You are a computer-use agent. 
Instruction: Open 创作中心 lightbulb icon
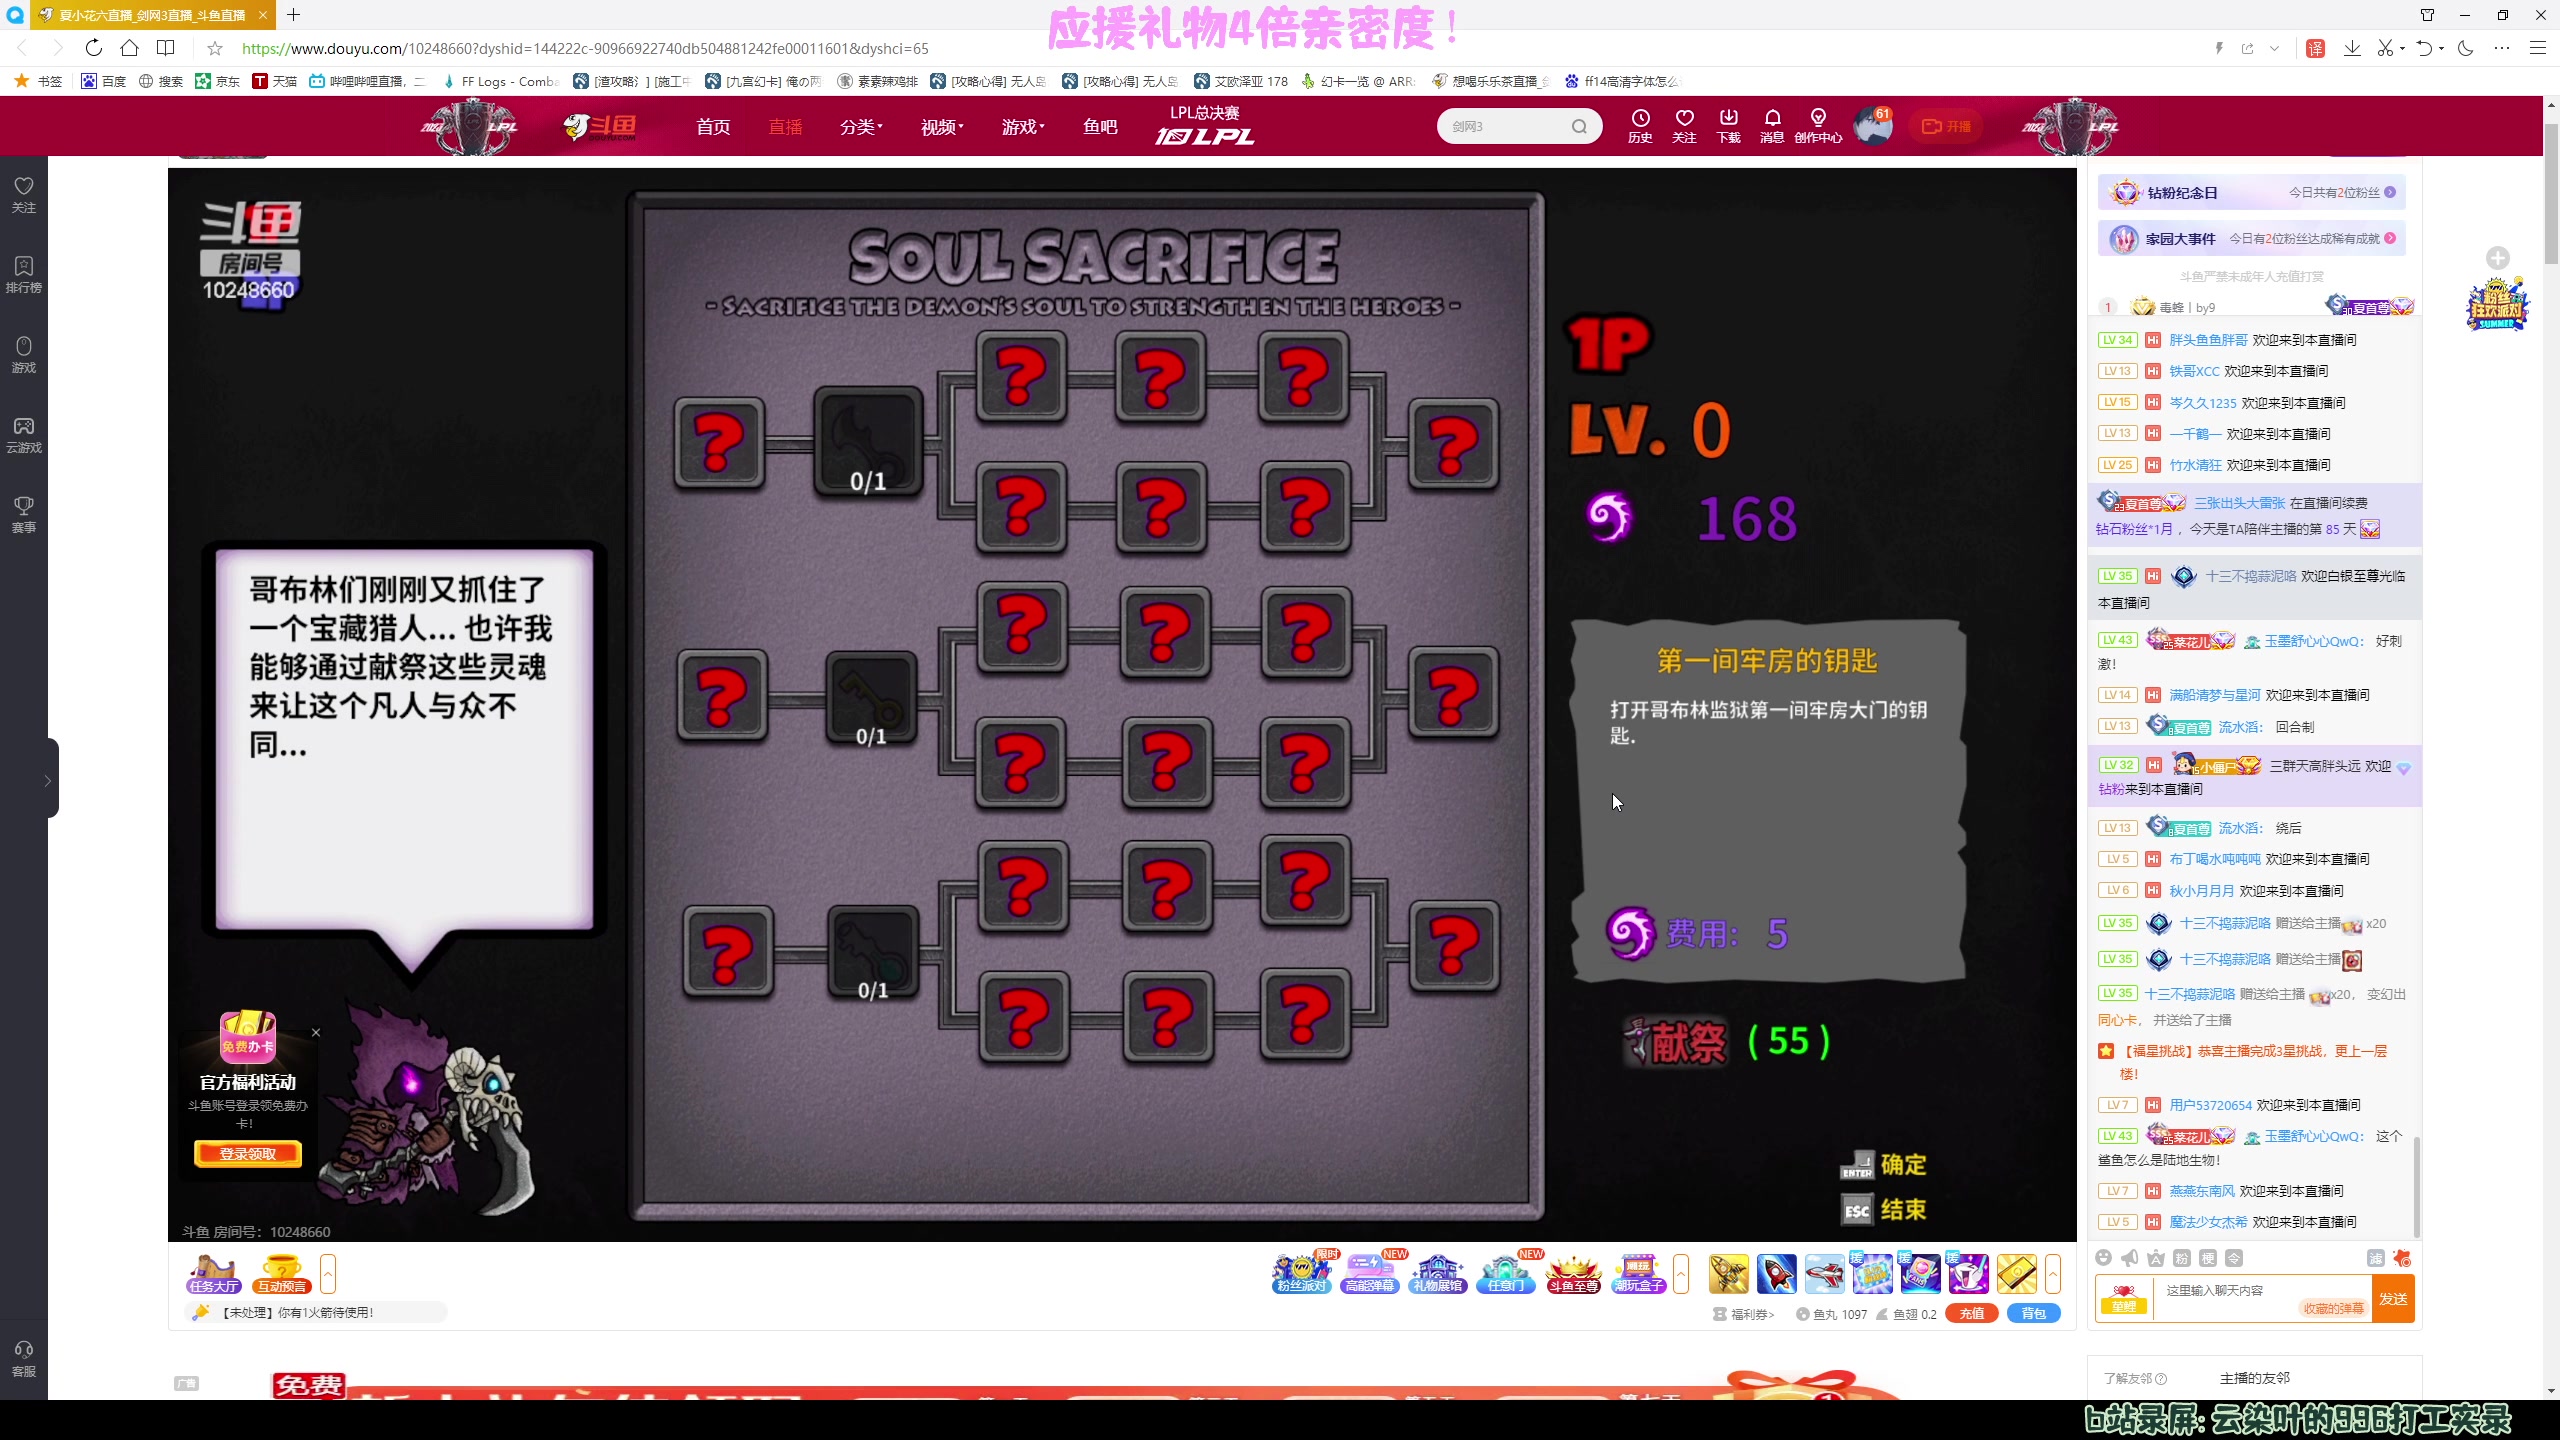(x=1818, y=126)
